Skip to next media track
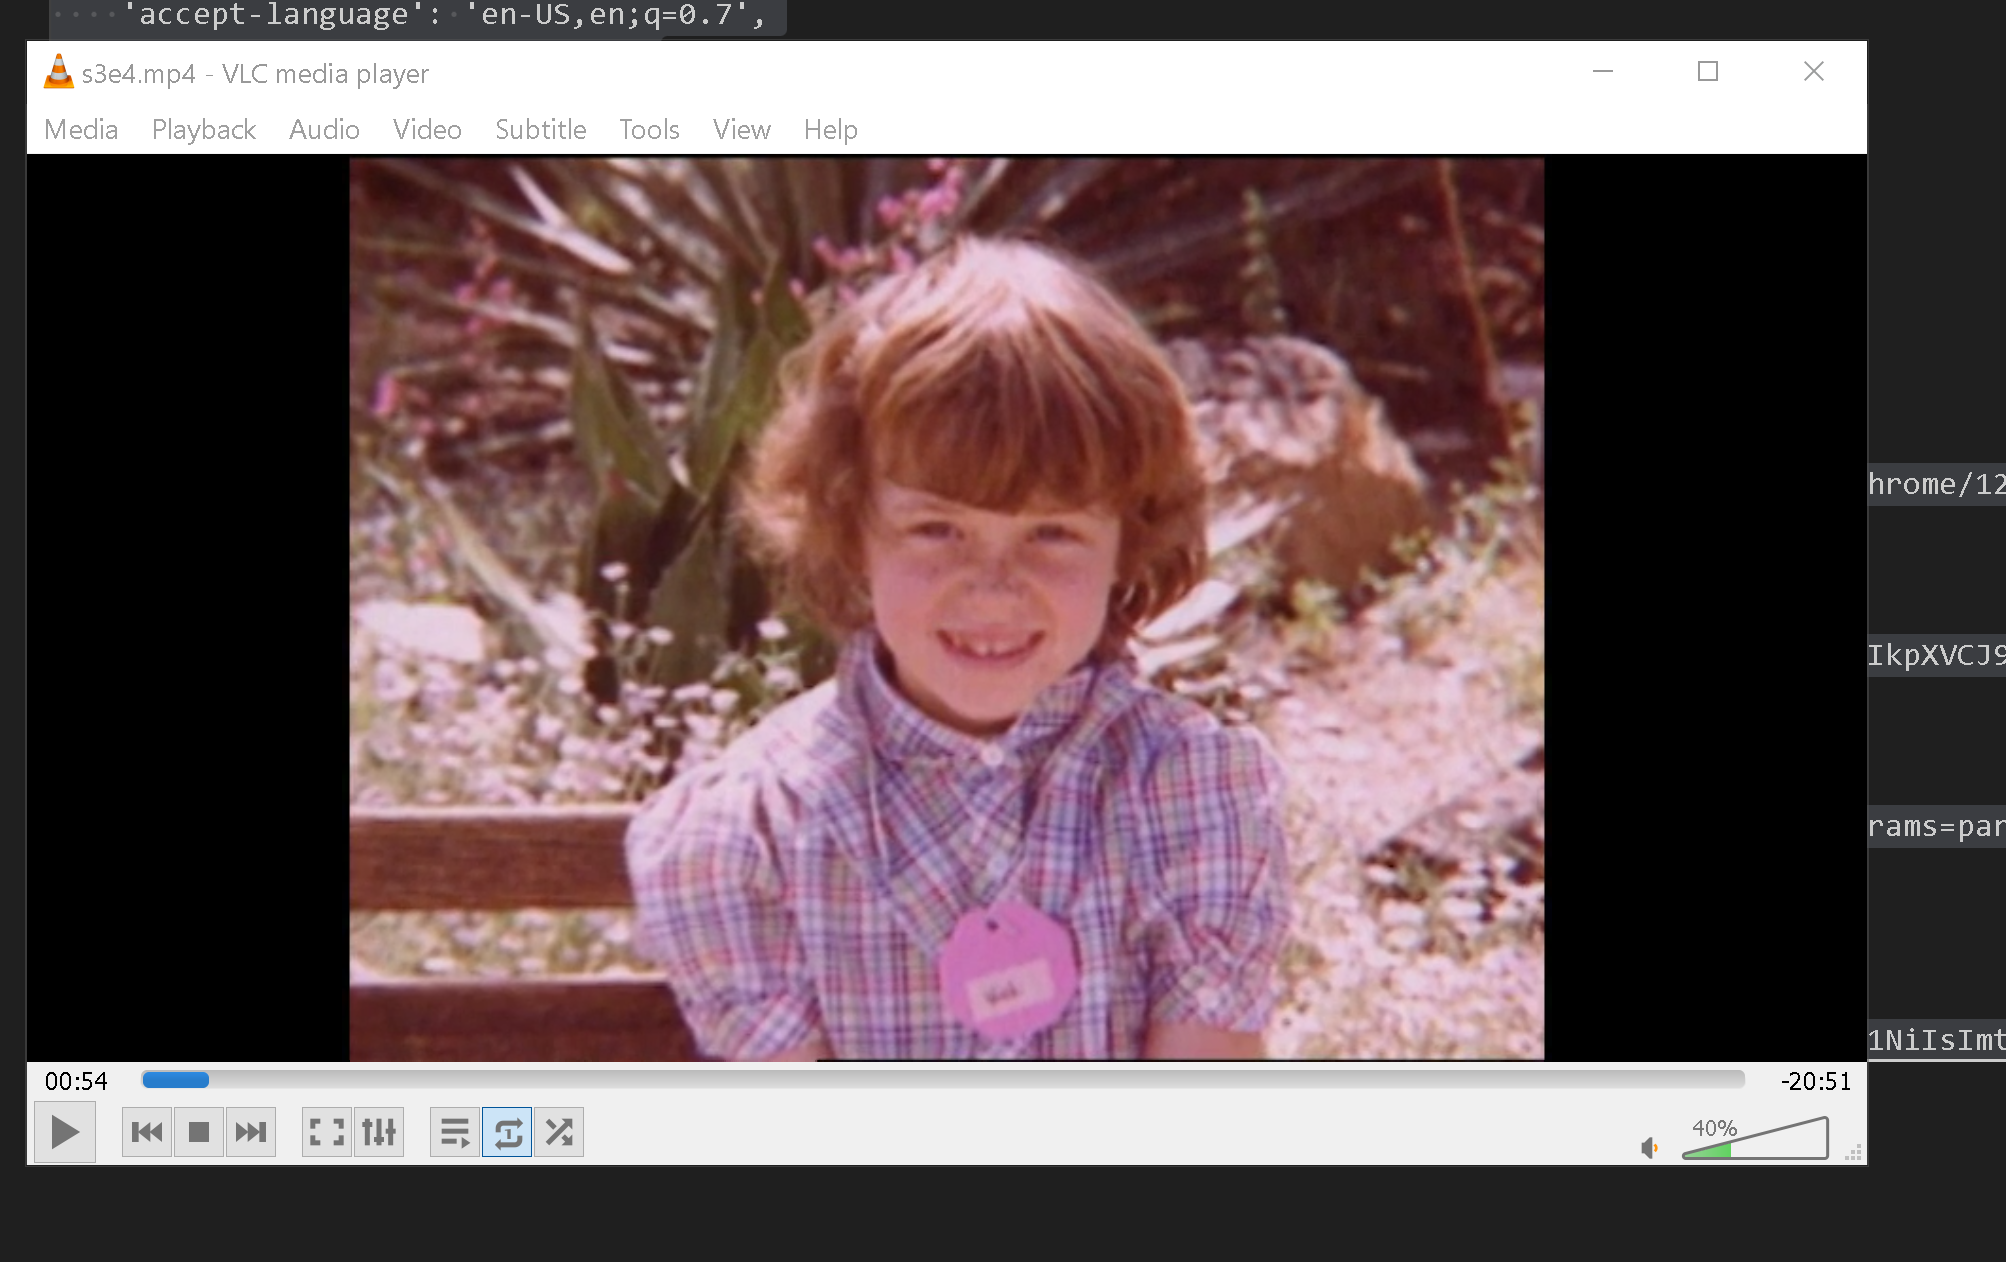2006x1262 pixels. [x=251, y=1132]
